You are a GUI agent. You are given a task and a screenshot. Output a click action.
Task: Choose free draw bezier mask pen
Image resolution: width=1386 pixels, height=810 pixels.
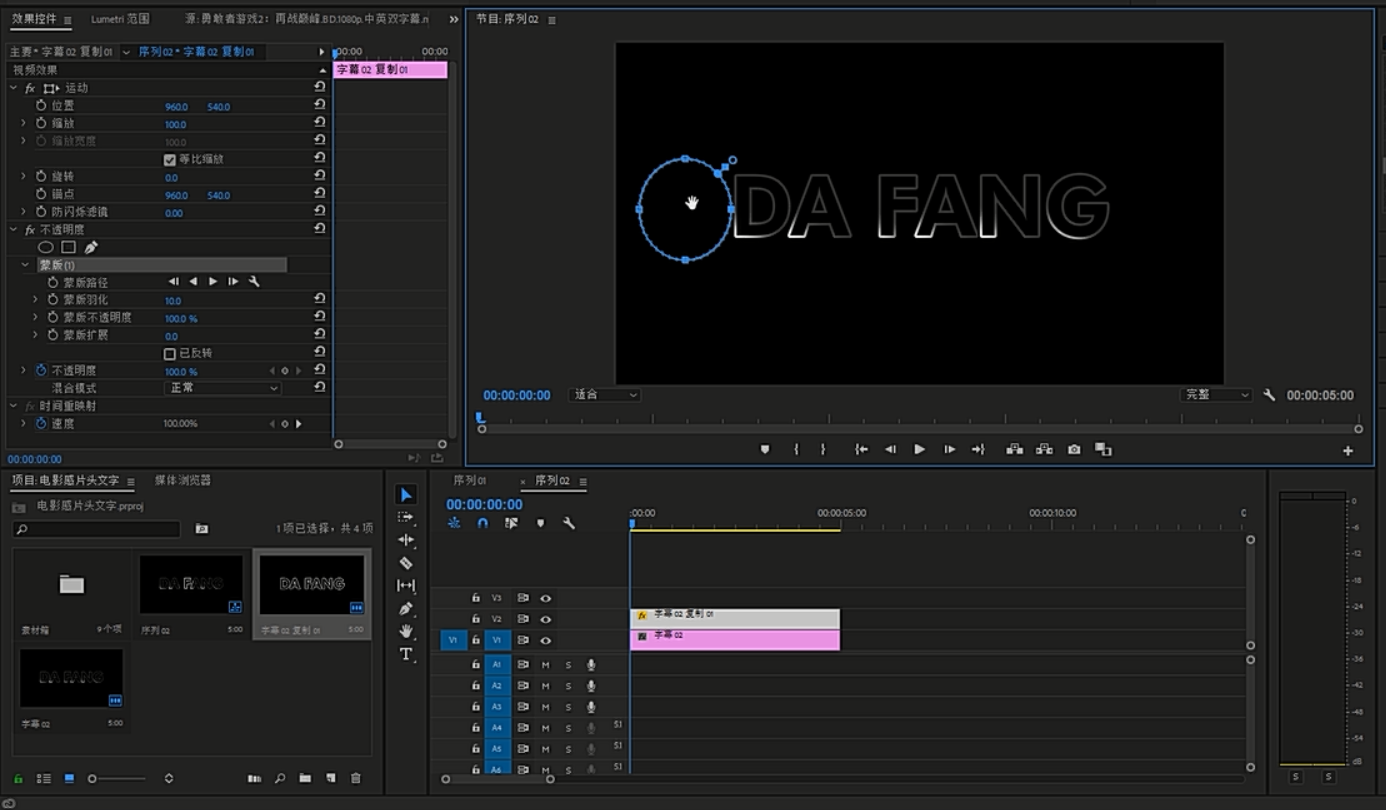pyautogui.click(x=91, y=247)
